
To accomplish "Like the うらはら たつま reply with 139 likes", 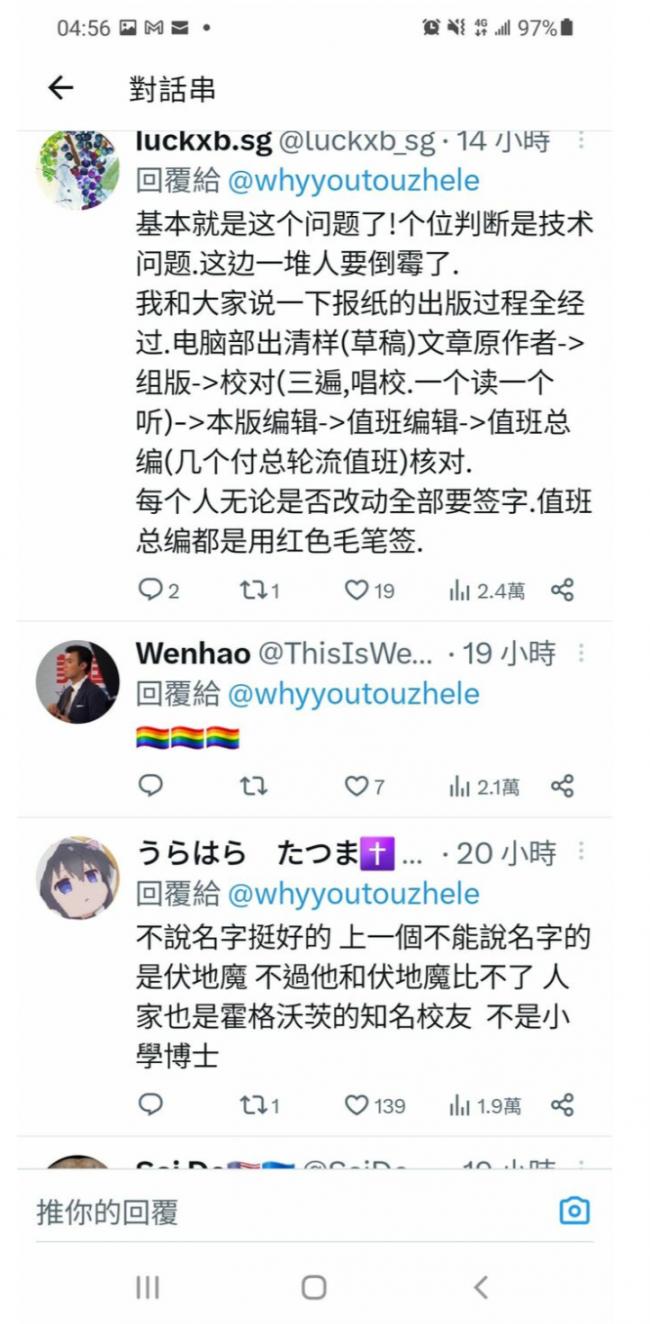I will coord(357,1105).
